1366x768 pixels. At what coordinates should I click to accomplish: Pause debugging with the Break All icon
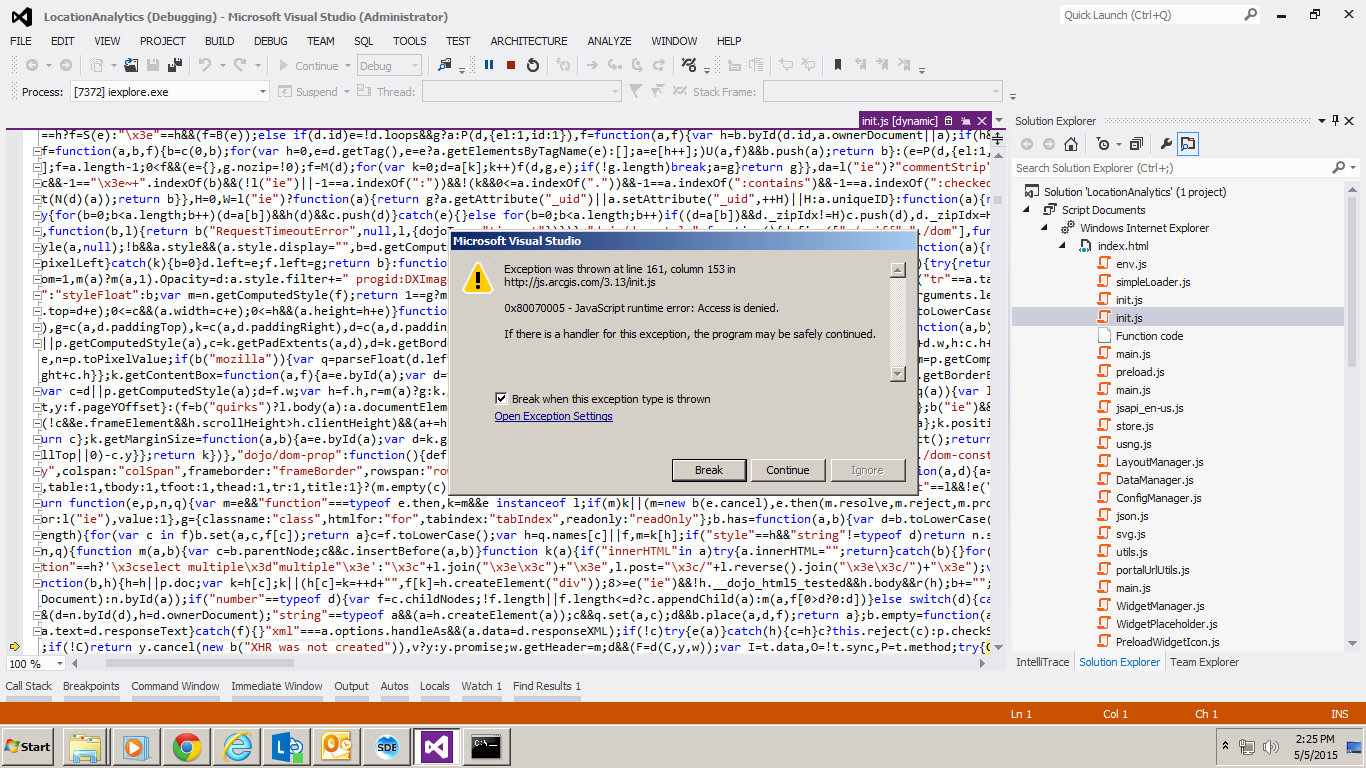tap(489, 65)
